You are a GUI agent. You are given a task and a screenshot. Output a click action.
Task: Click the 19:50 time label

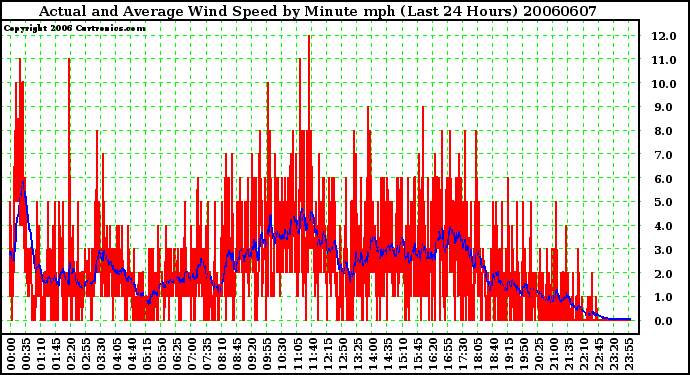coord(524,354)
